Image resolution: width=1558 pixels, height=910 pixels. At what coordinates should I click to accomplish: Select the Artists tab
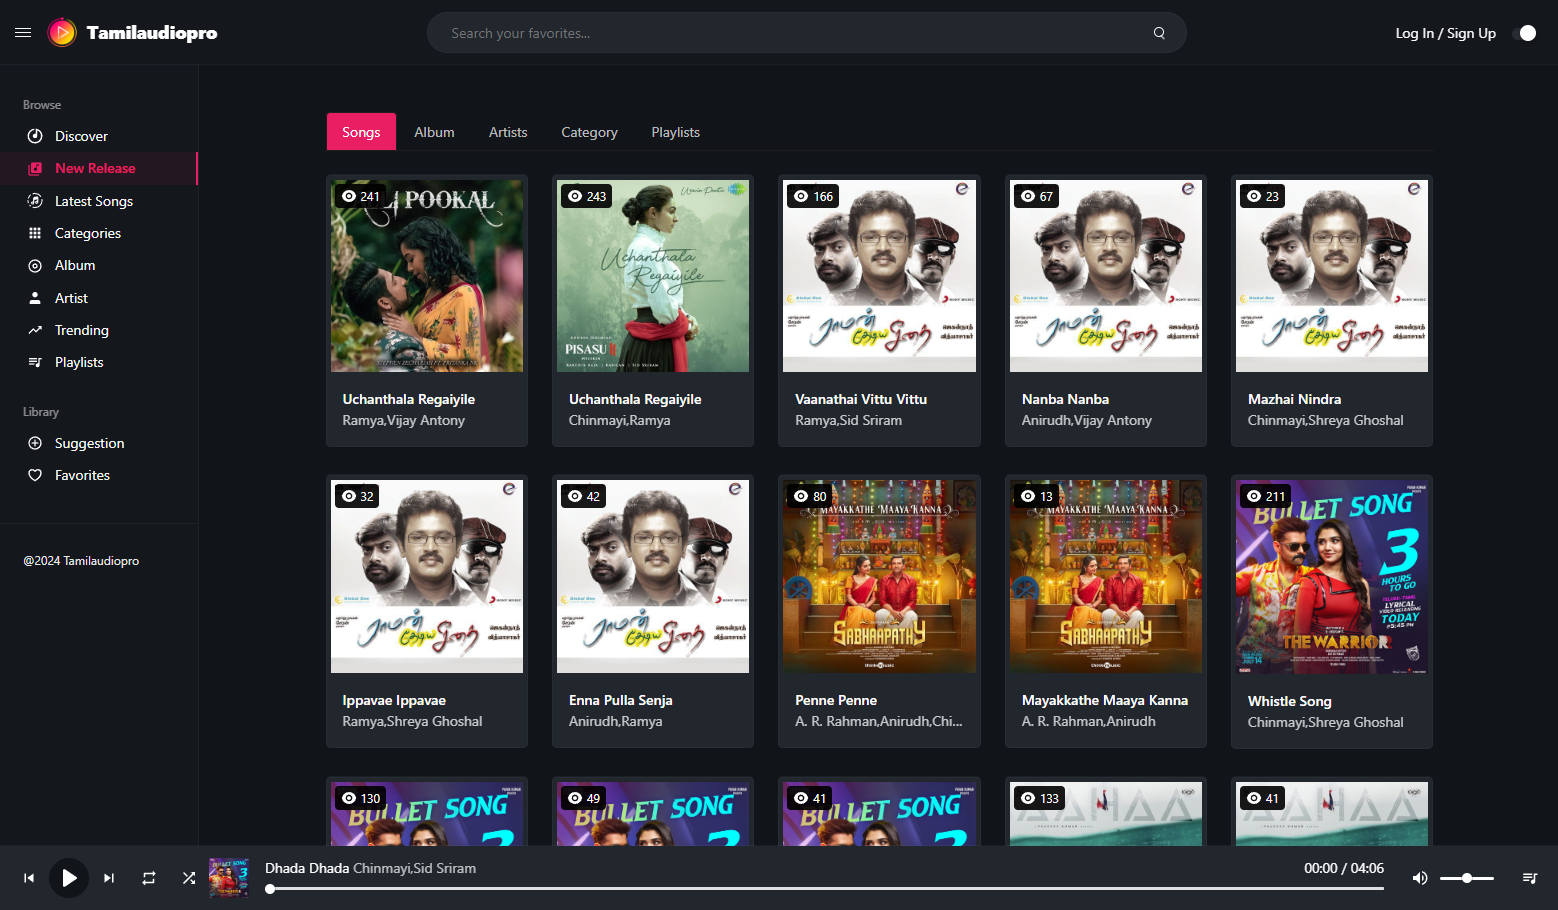pyautogui.click(x=508, y=132)
